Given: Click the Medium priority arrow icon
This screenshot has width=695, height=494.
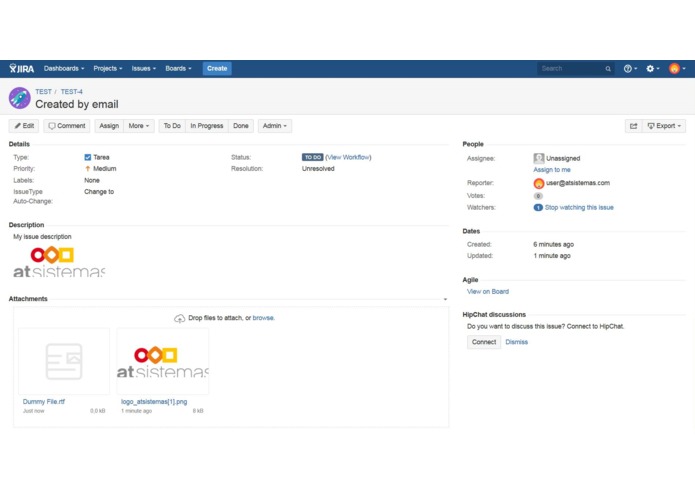Looking at the screenshot, I should coord(87,169).
